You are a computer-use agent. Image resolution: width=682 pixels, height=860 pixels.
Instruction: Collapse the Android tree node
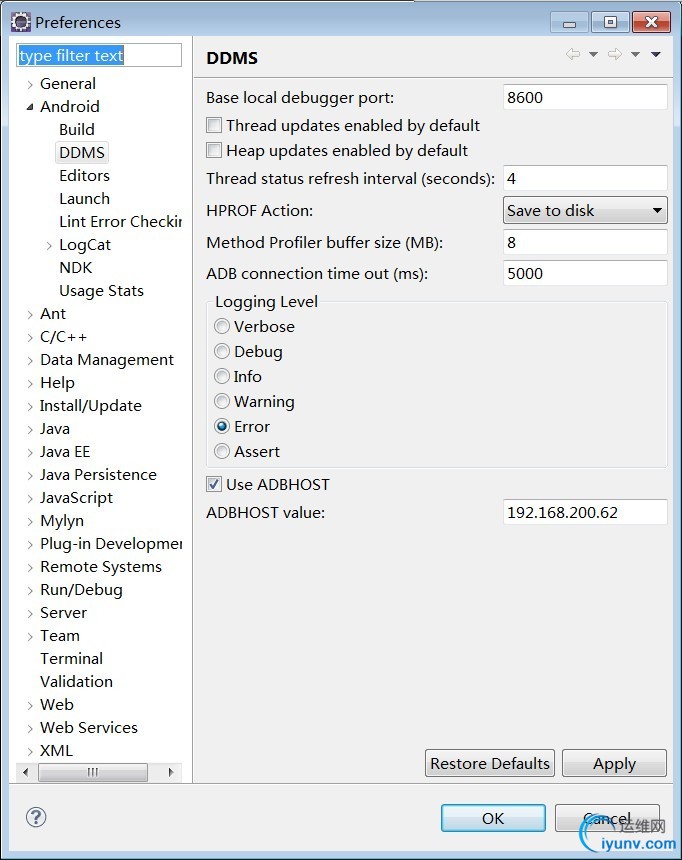[30, 107]
